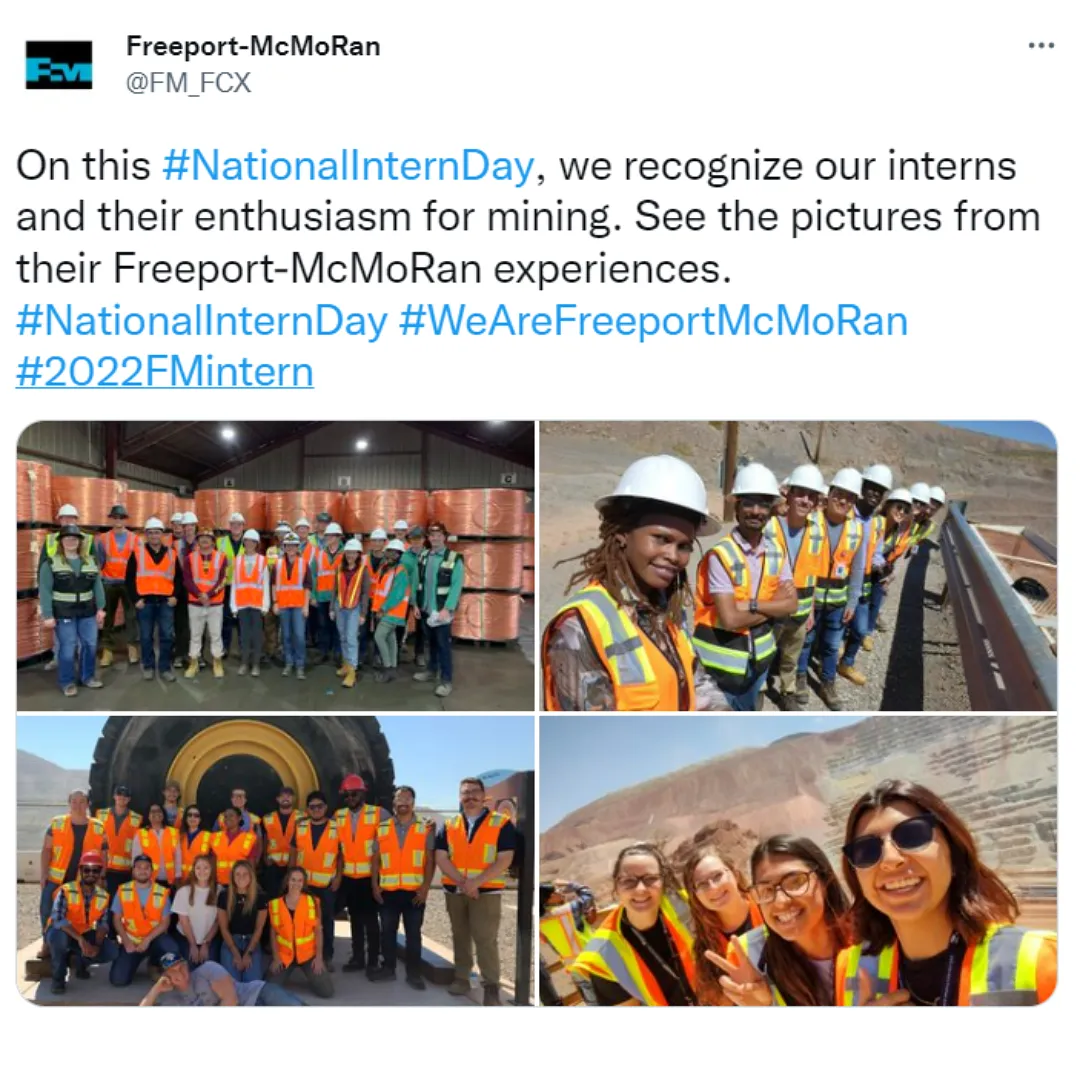Open the Freeport-McMoRan account name
Screen dimensions: 1080x1080
point(253,46)
